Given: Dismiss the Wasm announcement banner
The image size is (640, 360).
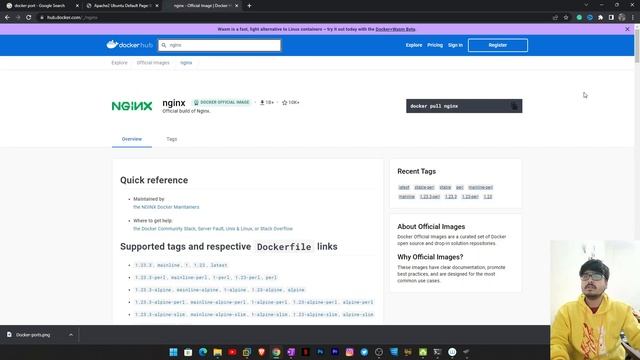Looking at the screenshot, I should point(627,29).
